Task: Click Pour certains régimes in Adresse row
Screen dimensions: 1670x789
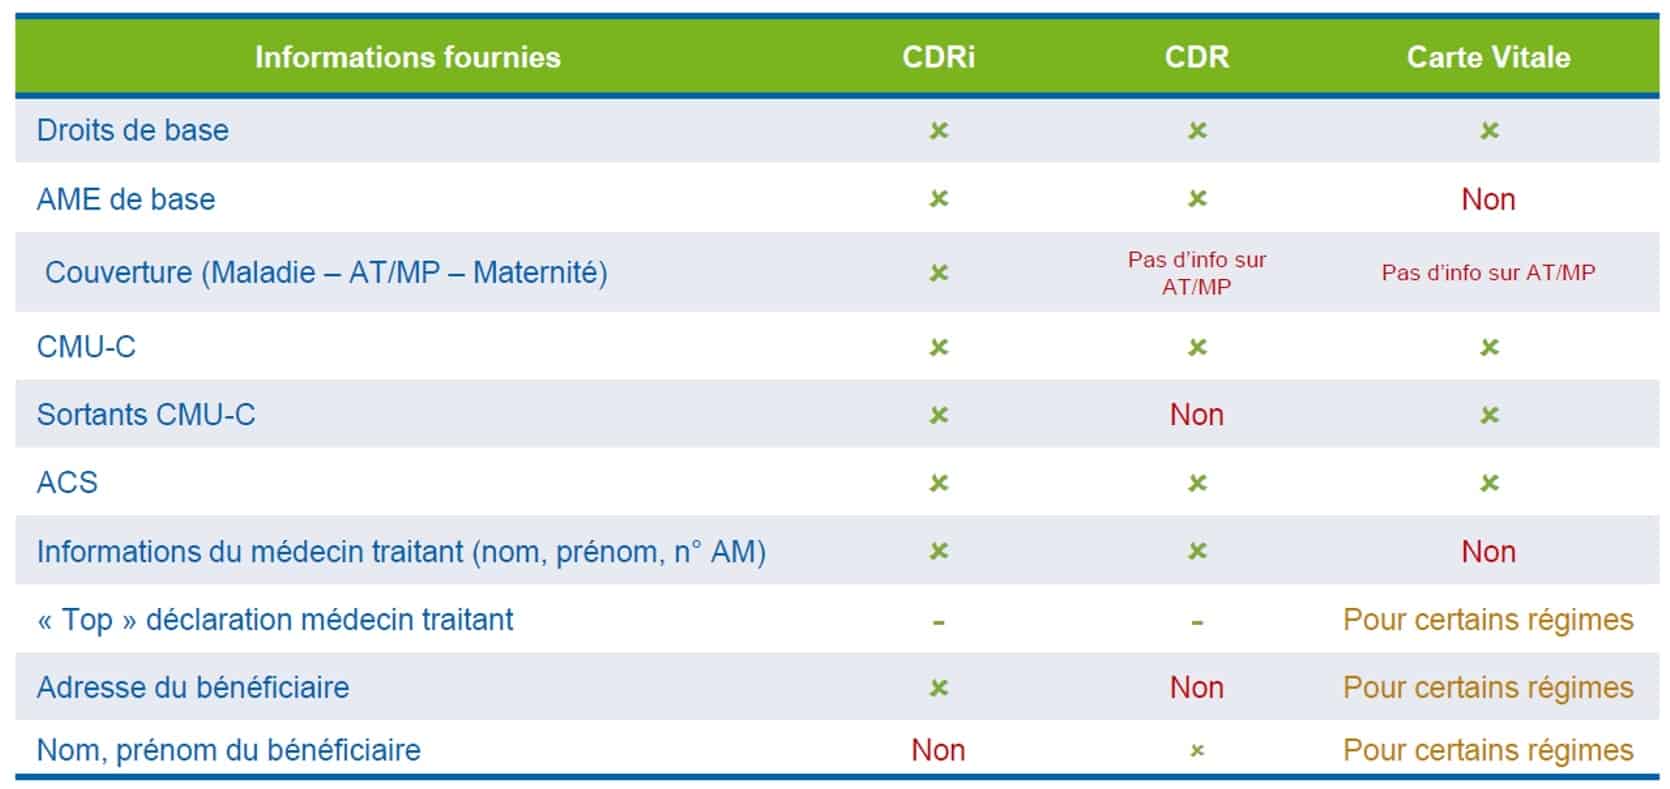Action: coord(1488,687)
